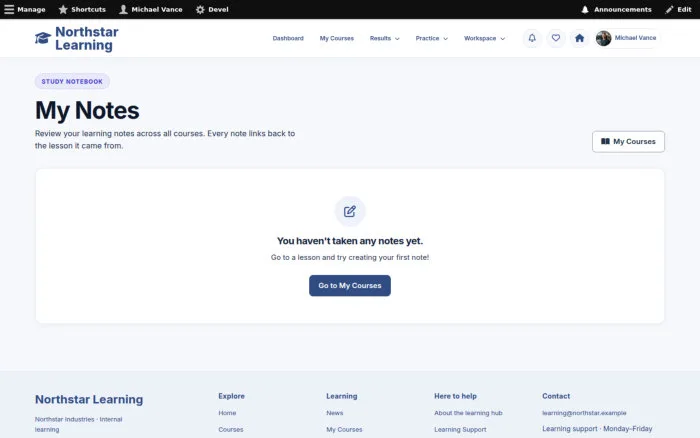This screenshot has height=438, width=700.
Task: Expand the Workspace dropdown menu
Action: tap(484, 38)
